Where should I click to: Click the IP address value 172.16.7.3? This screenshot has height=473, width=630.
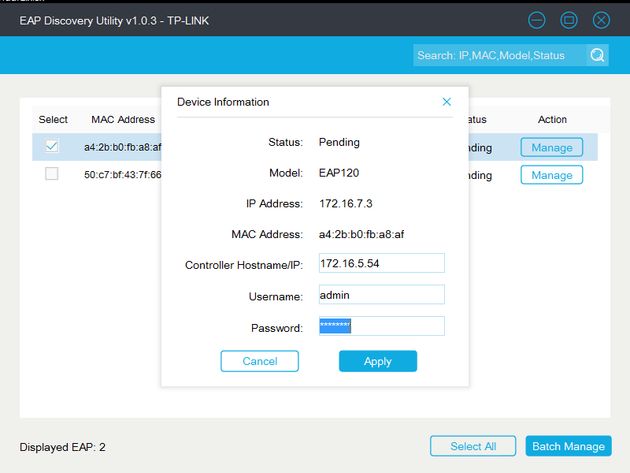point(346,203)
